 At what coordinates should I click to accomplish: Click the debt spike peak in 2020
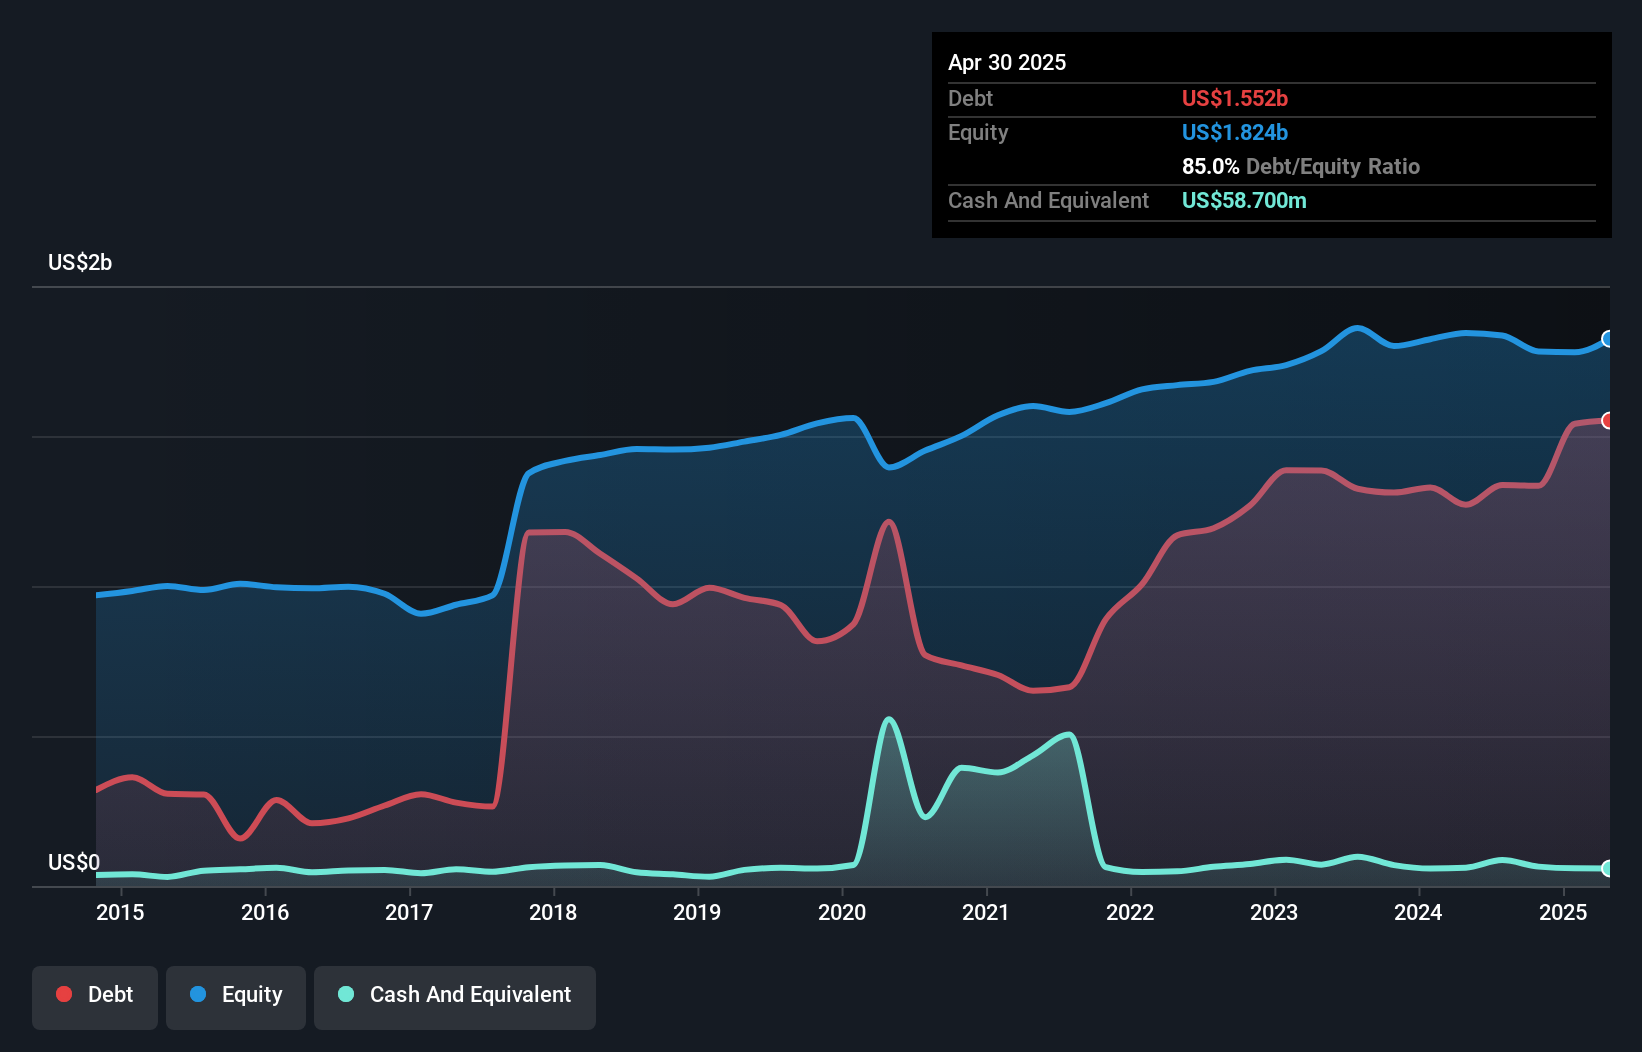886,521
